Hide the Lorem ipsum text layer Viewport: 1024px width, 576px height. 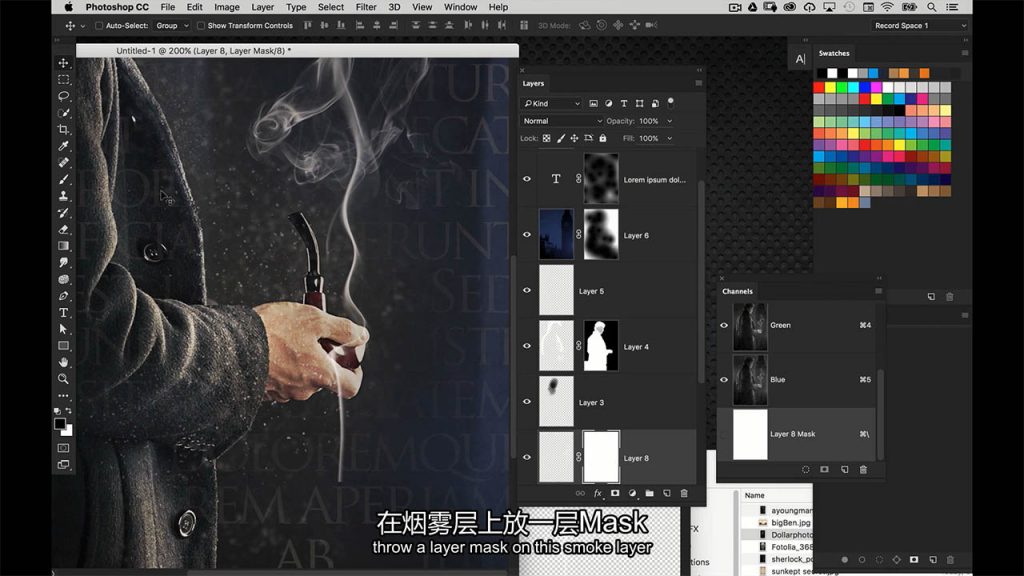click(527, 179)
